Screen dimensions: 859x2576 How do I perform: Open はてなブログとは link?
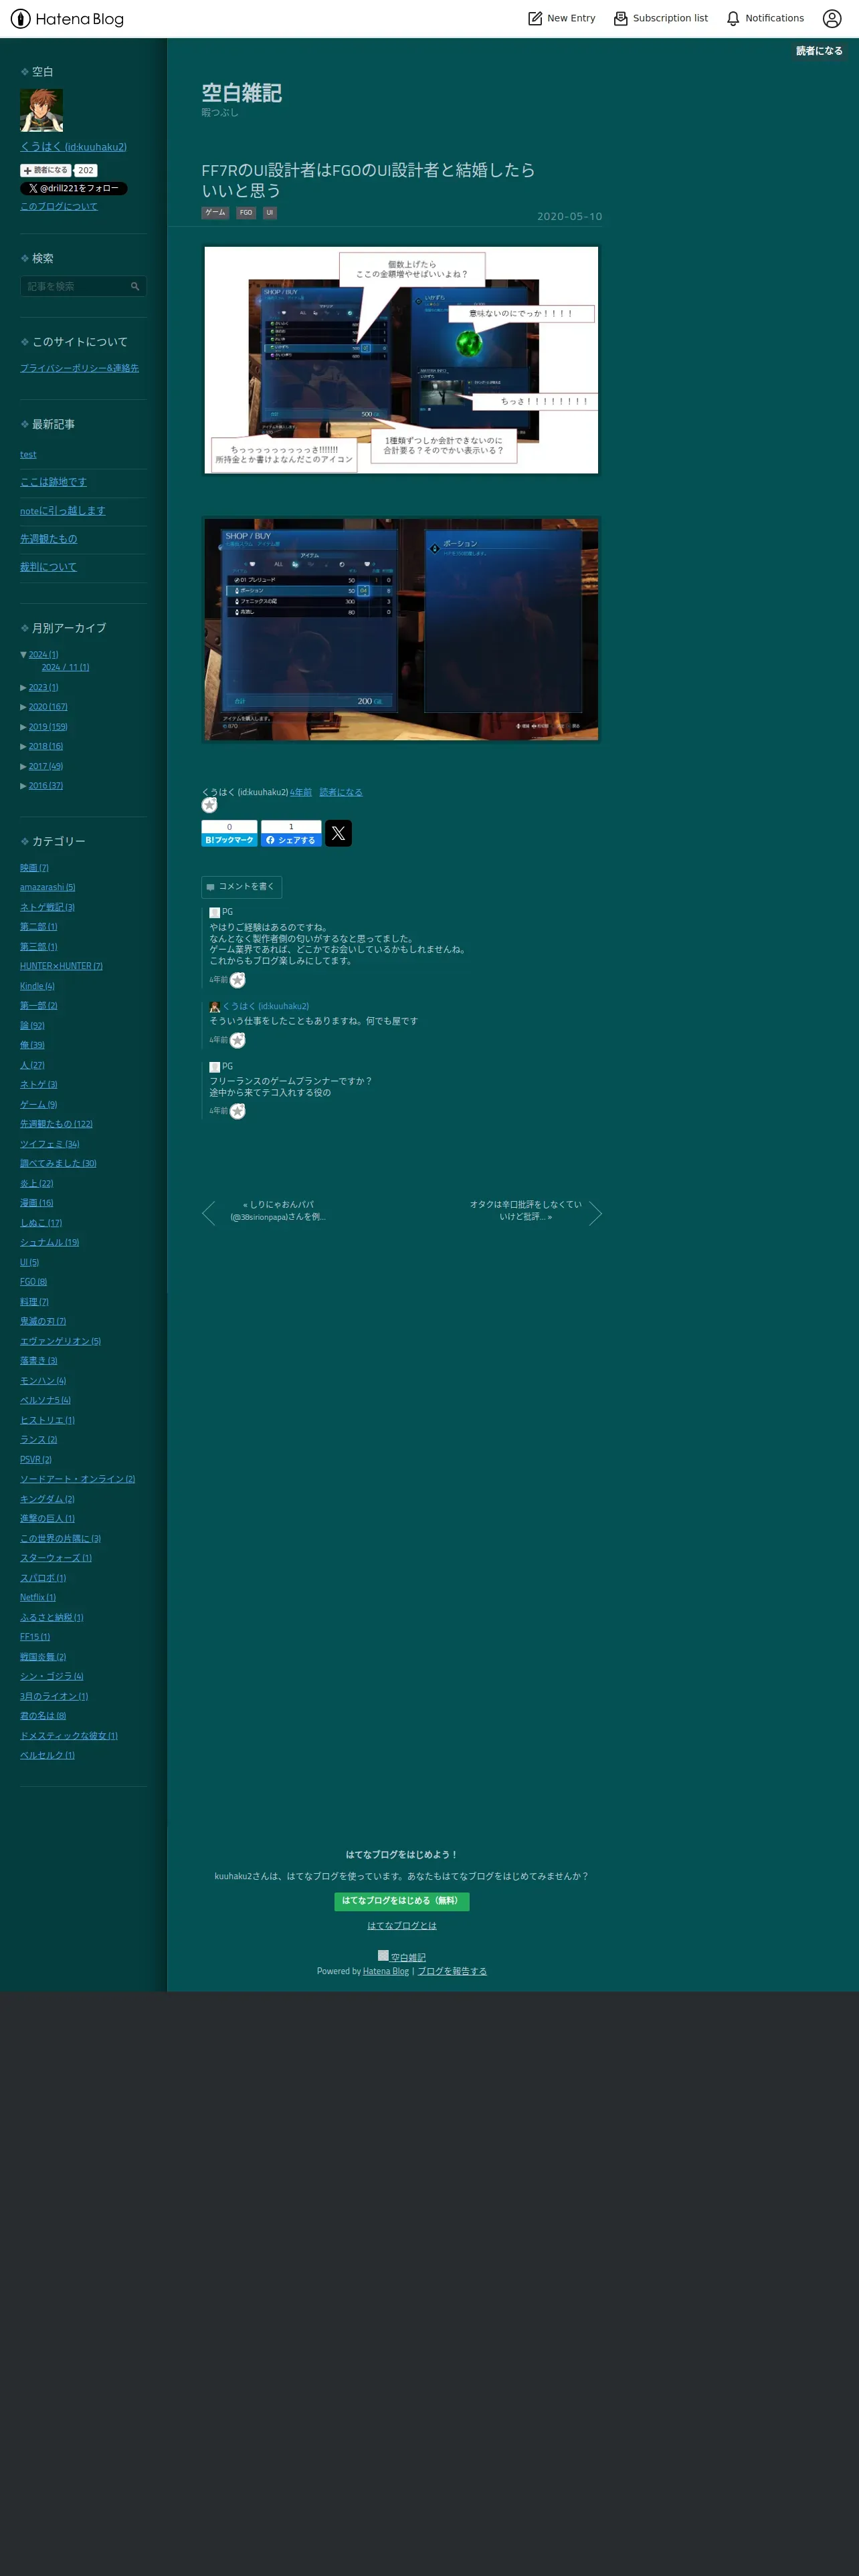[402, 1926]
